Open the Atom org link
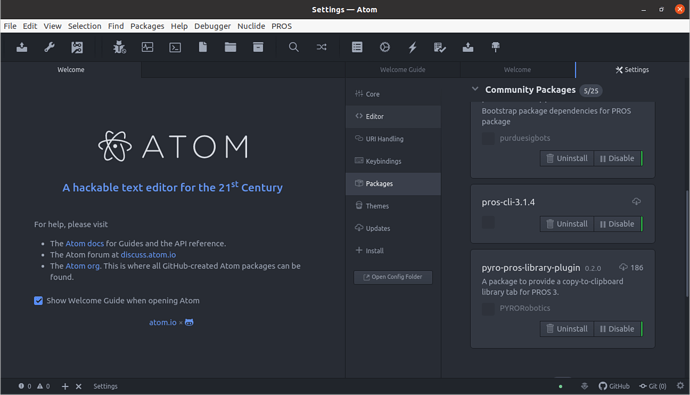Image resolution: width=690 pixels, height=395 pixels. 82,266
